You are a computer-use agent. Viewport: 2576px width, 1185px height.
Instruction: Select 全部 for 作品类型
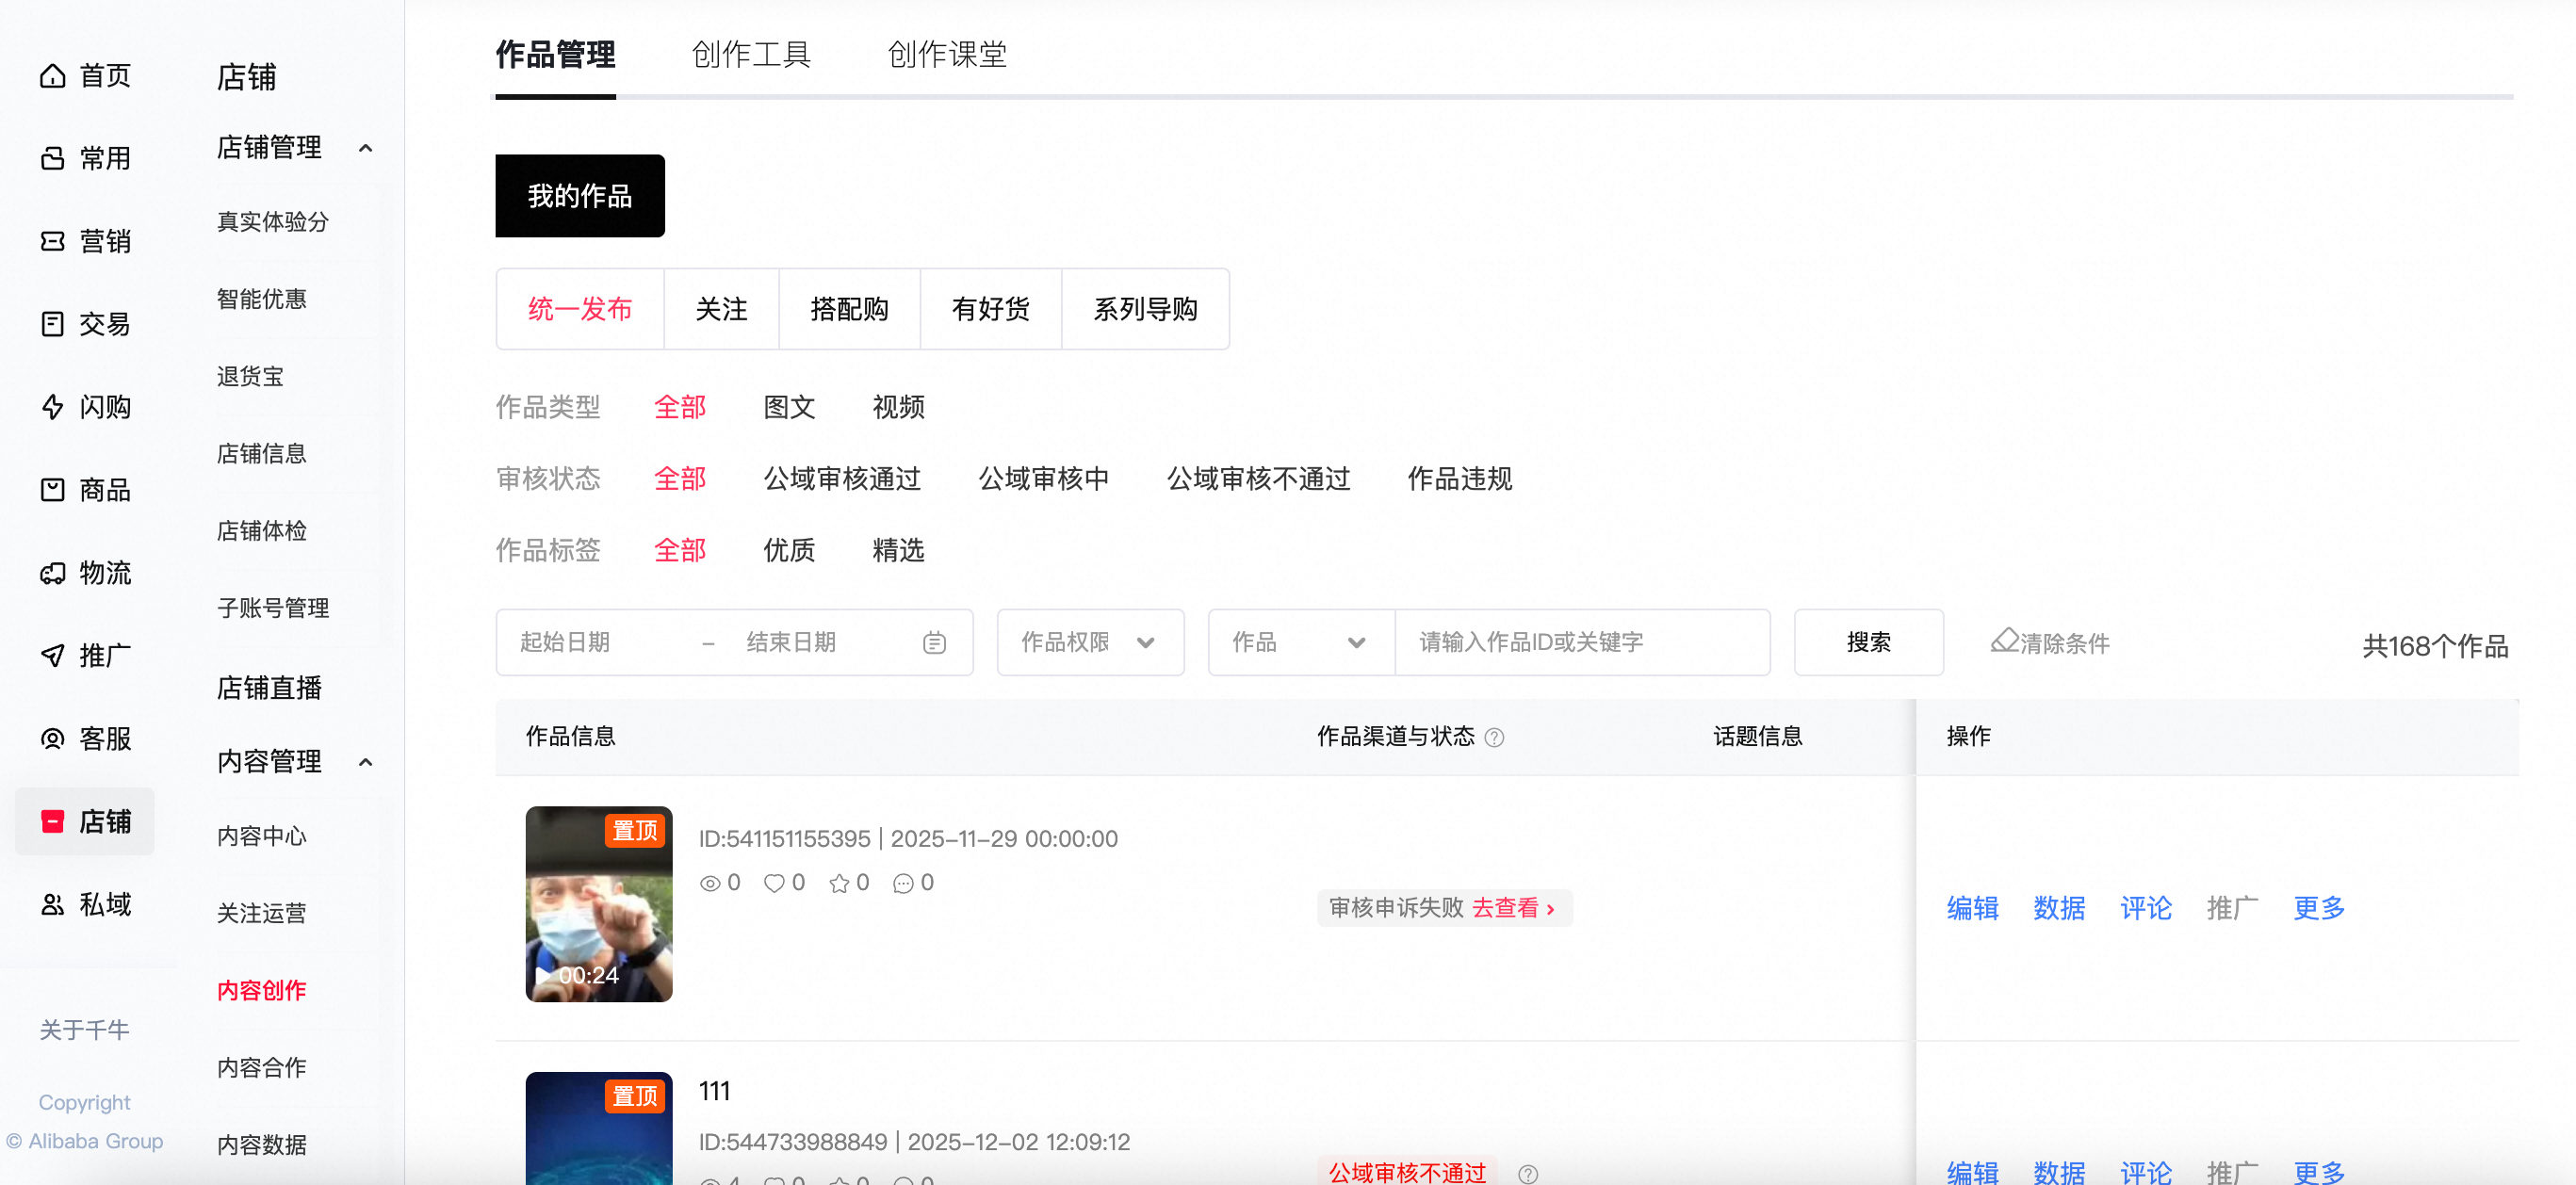pos(680,407)
